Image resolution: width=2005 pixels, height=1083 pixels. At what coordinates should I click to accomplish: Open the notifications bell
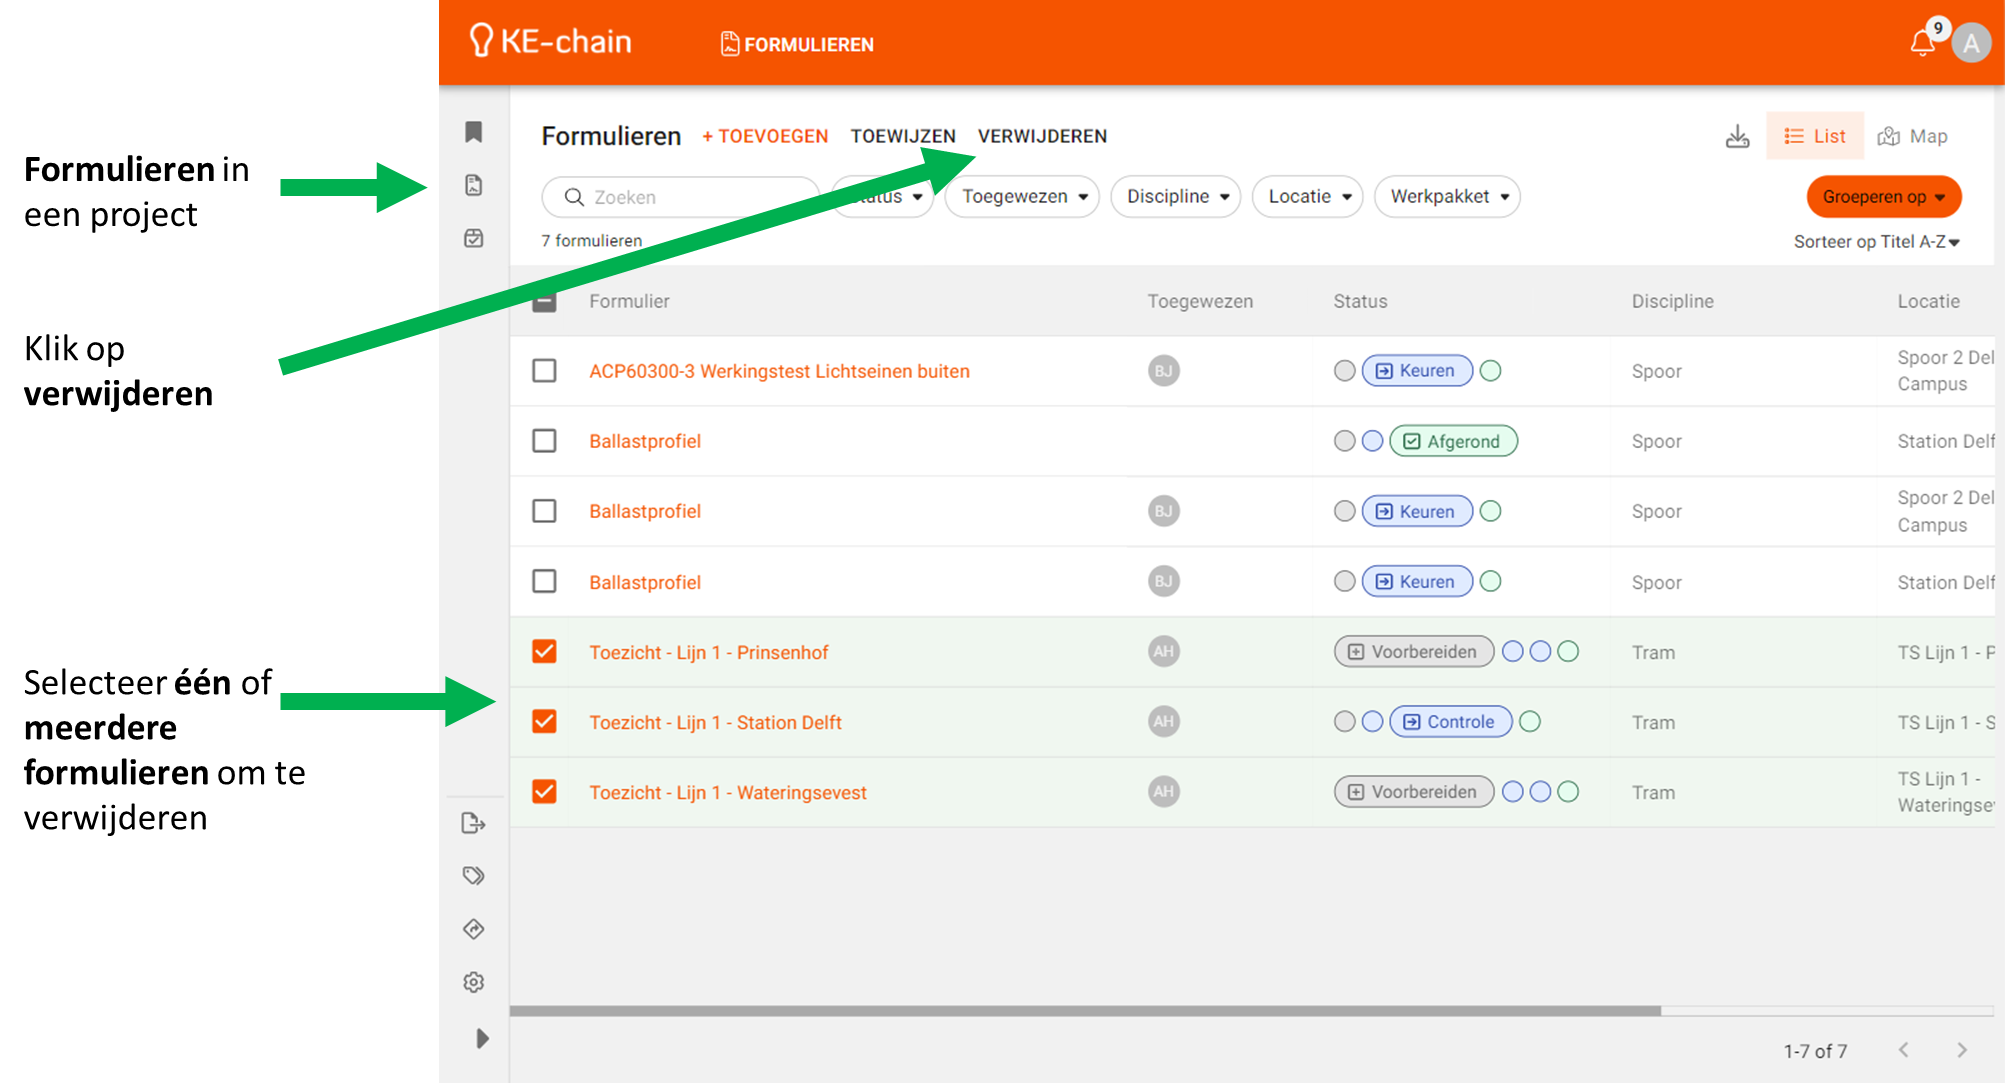click(1921, 43)
